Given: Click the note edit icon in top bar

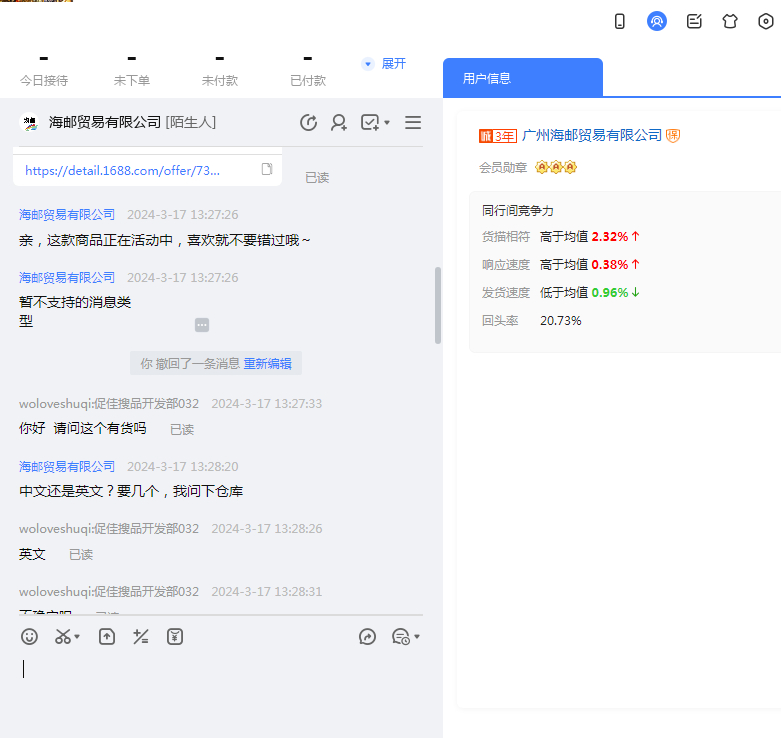Looking at the screenshot, I should pyautogui.click(x=694, y=21).
